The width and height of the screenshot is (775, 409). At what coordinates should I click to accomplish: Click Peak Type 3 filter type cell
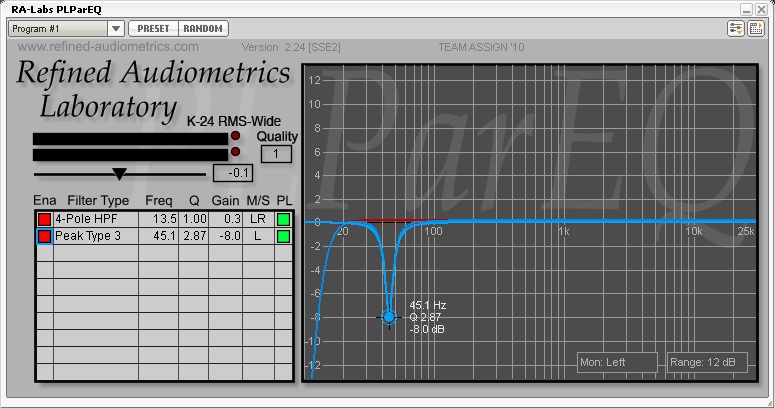96,236
